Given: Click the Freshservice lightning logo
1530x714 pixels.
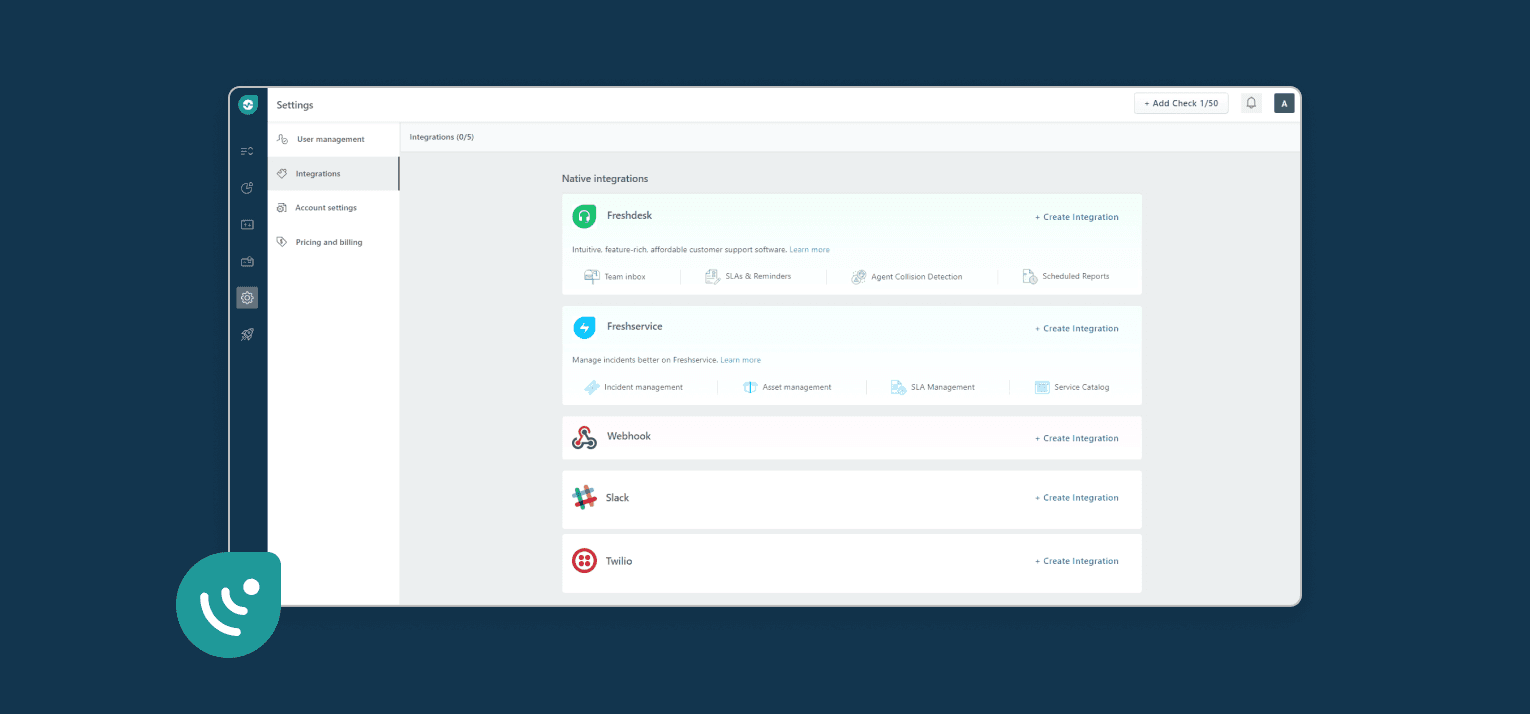Looking at the screenshot, I should [x=584, y=328].
